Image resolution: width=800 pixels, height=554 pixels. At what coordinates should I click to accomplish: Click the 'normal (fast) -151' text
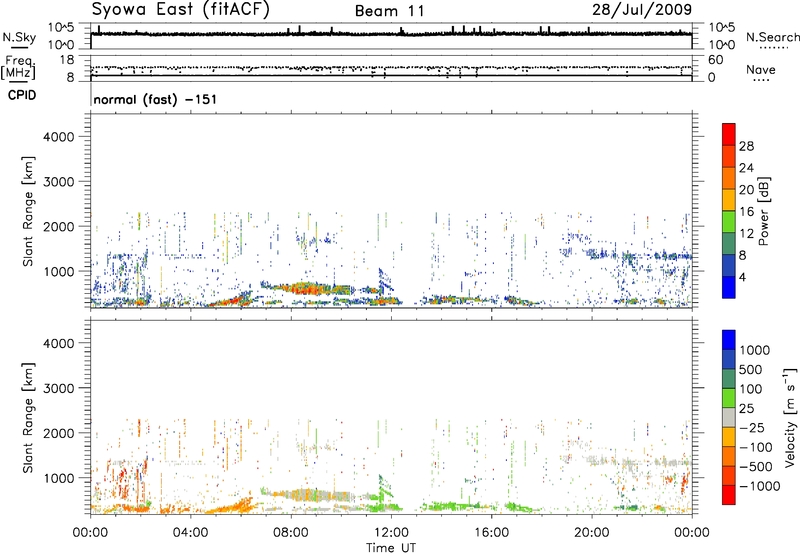[155, 99]
